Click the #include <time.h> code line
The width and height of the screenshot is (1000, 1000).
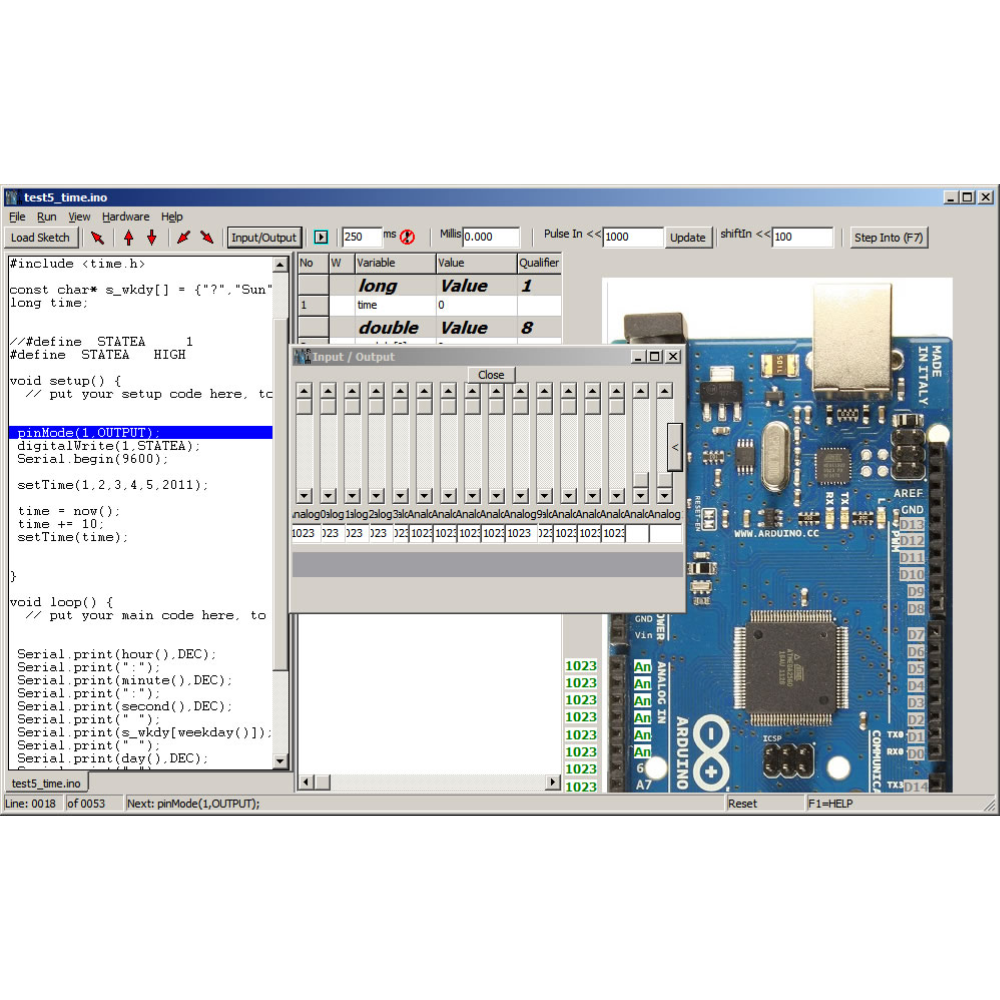click(x=77, y=264)
